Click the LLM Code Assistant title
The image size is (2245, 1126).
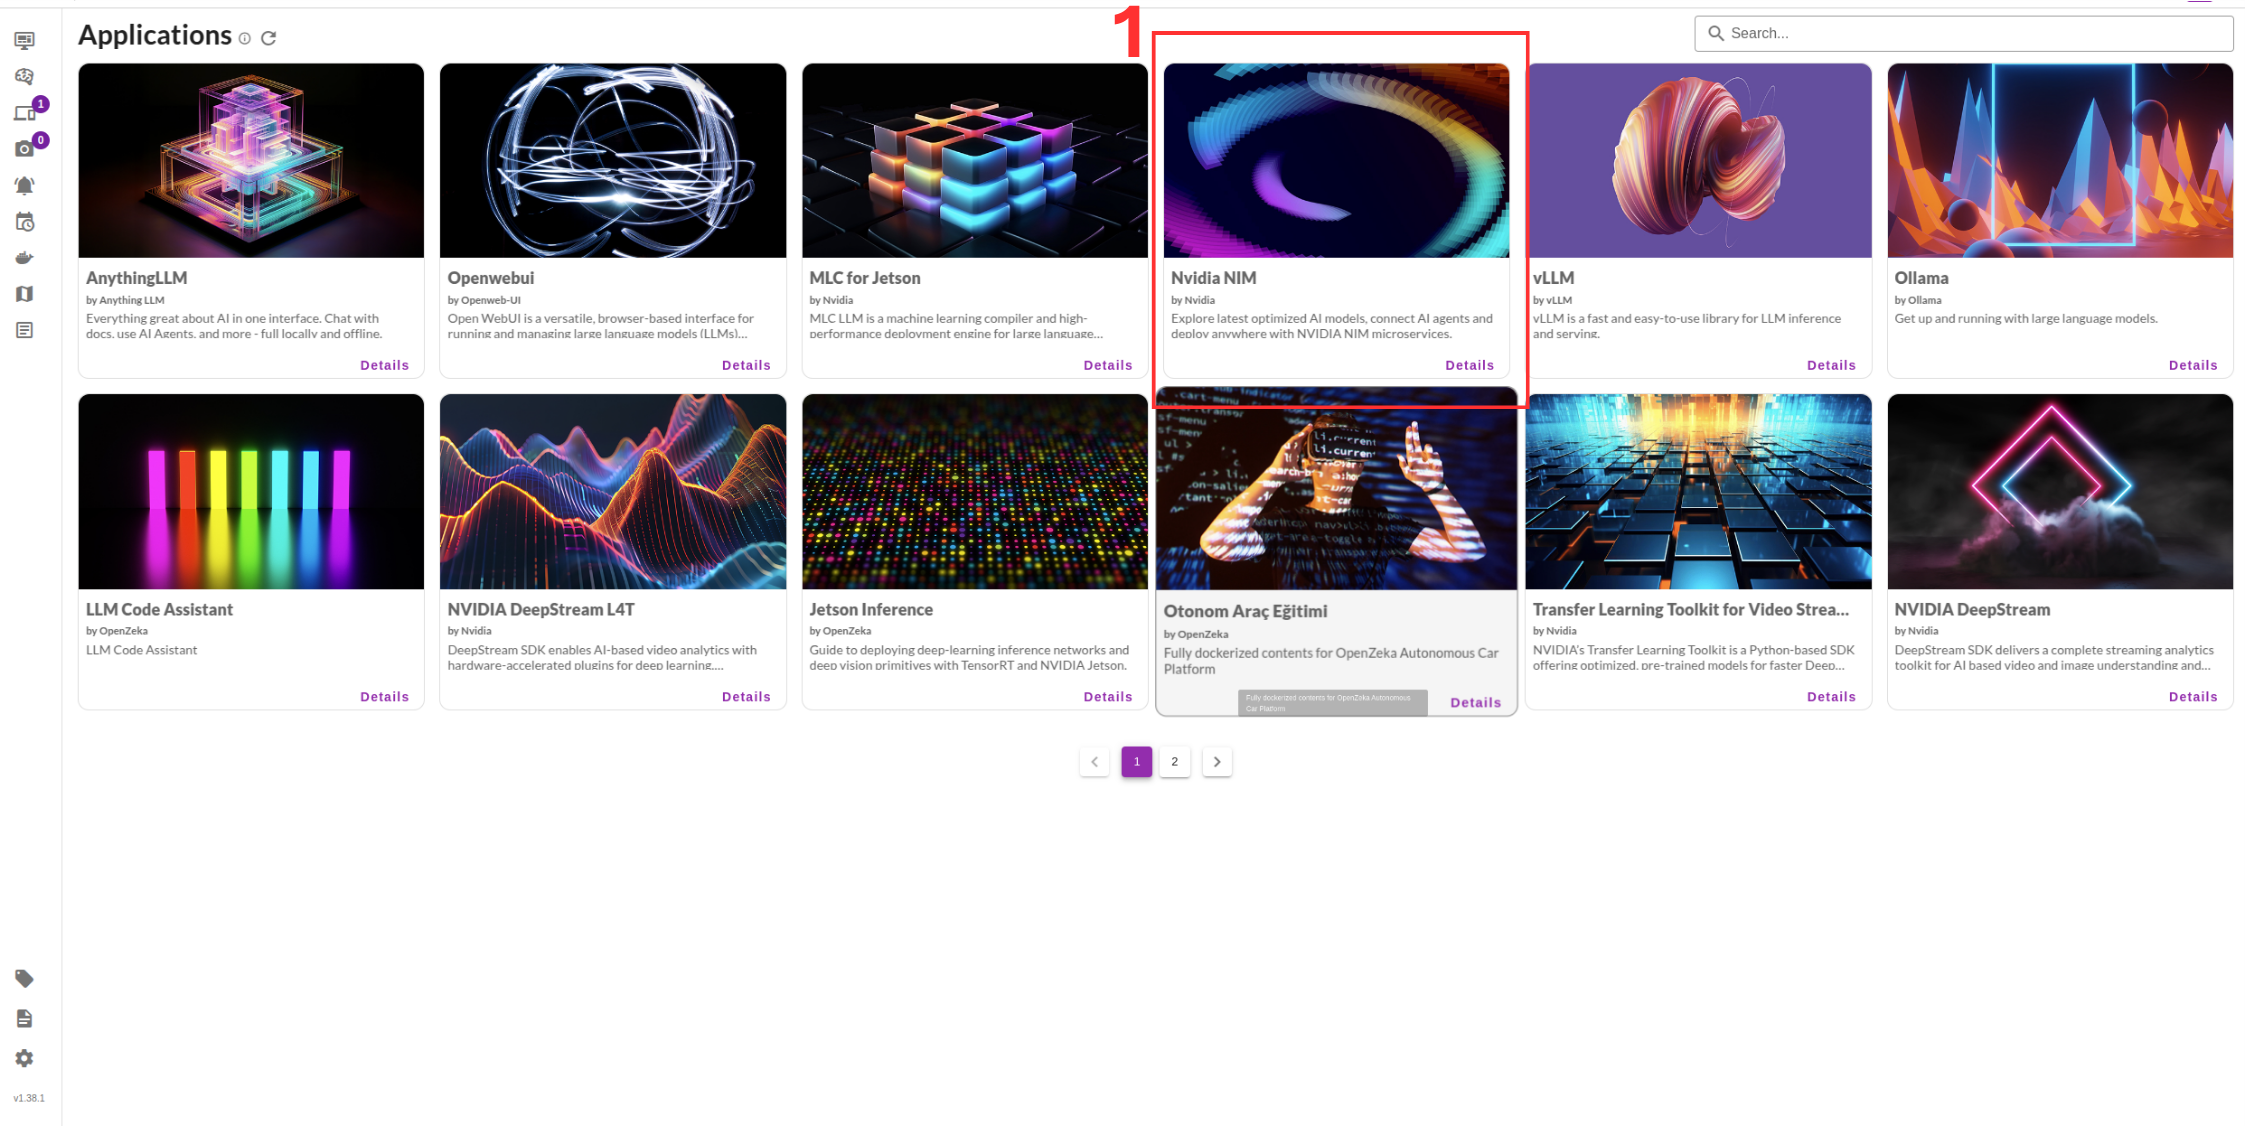pos(159,609)
